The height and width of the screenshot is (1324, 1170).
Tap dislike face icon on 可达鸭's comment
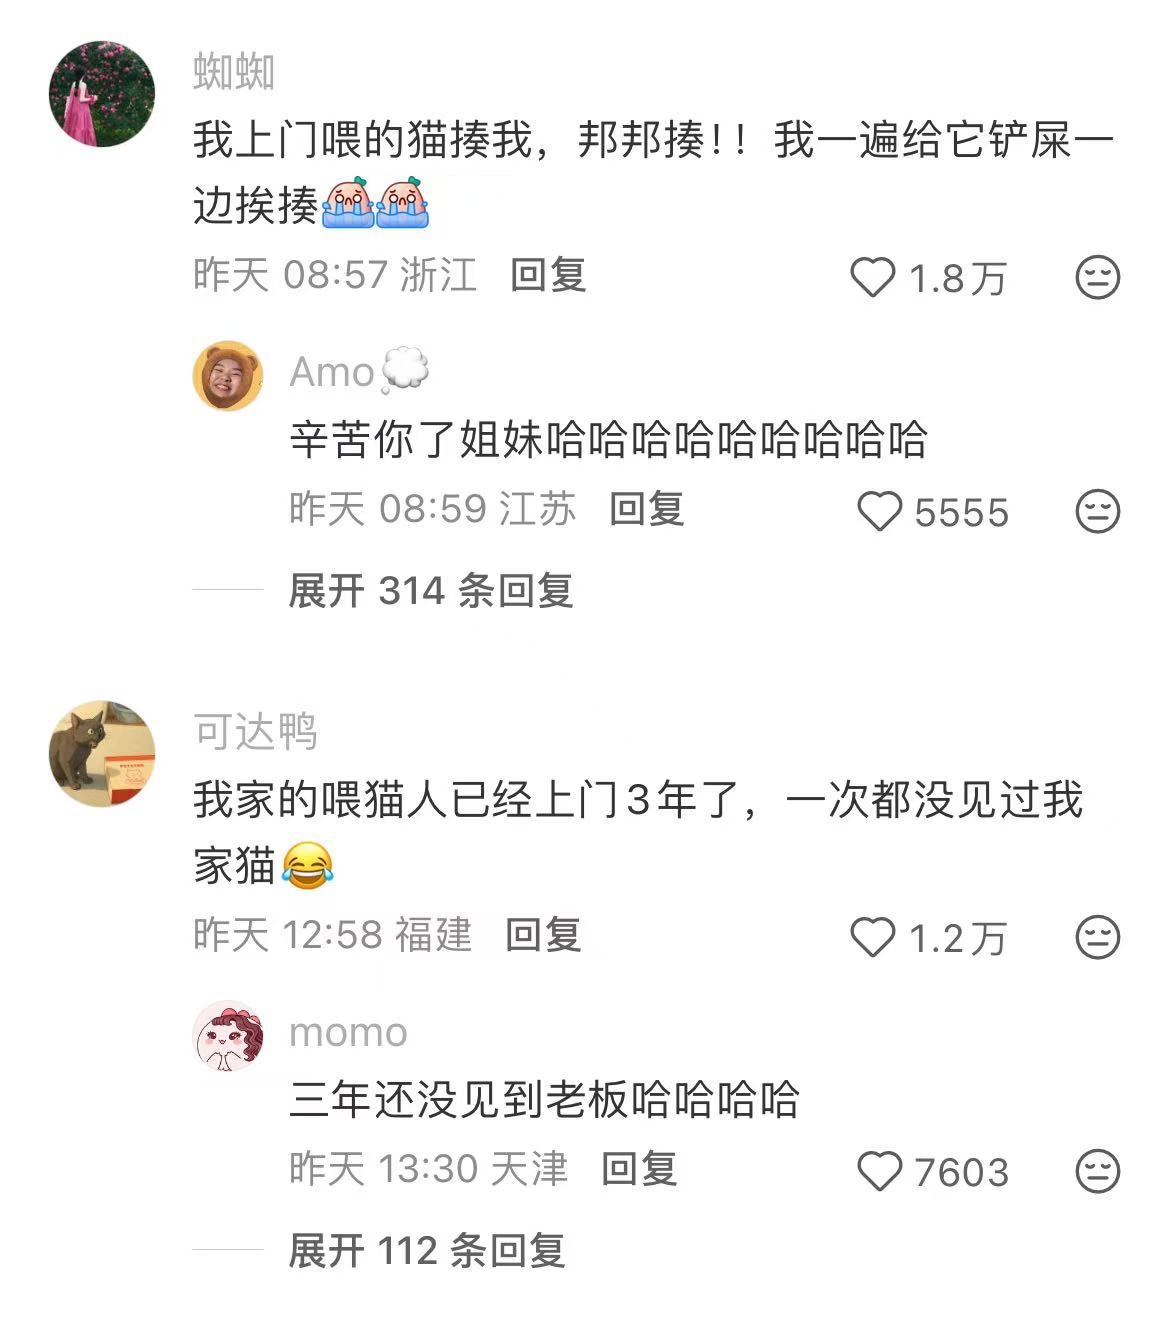pyautogui.click(x=1097, y=937)
